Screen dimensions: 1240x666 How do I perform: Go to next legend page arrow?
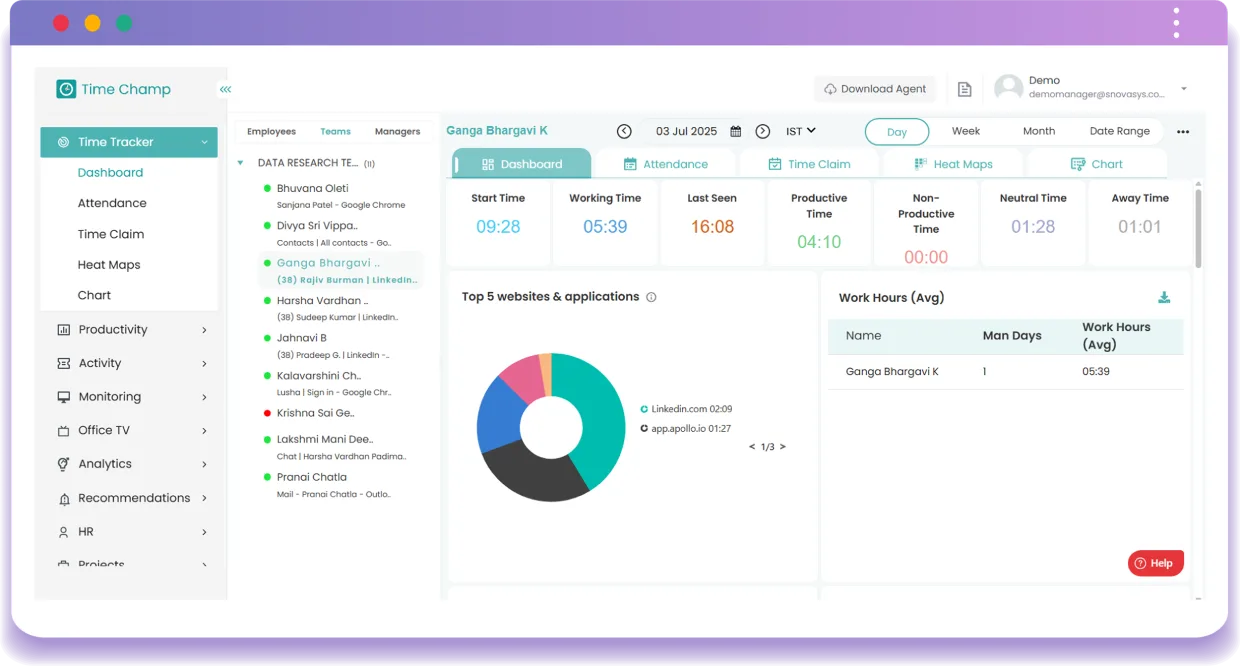(783, 447)
